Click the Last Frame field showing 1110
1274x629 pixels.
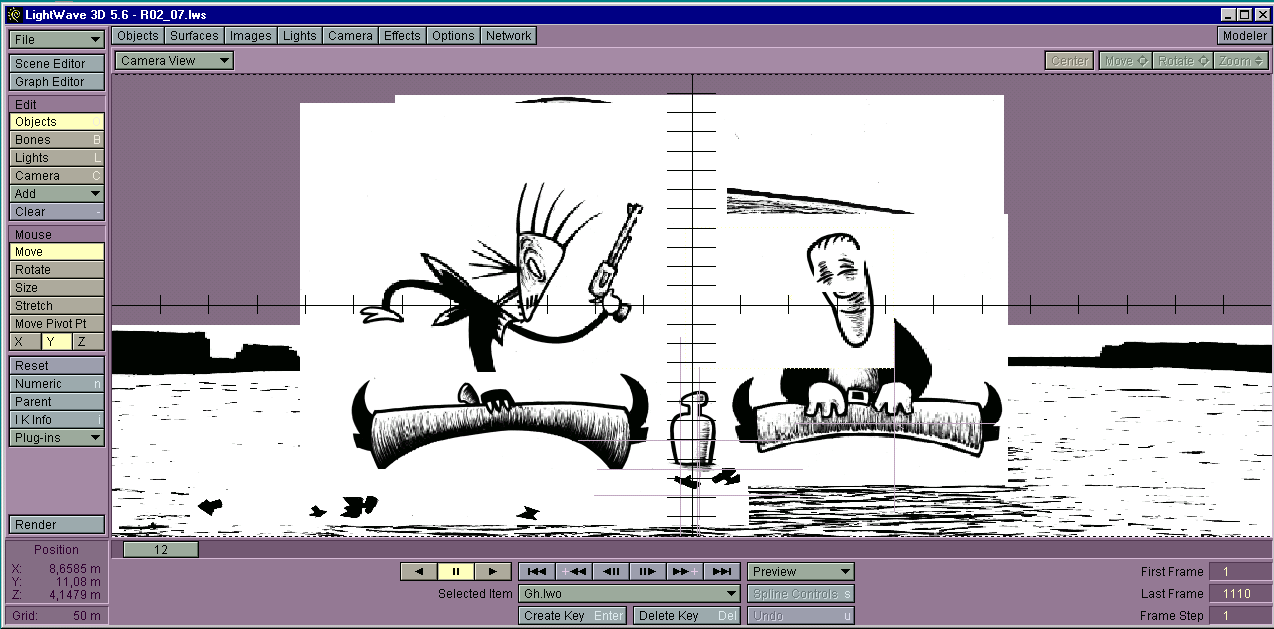(x=1236, y=594)
